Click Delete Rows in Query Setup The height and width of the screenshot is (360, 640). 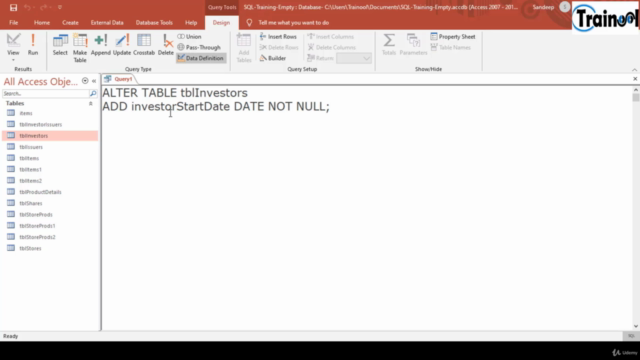(279, 47)
